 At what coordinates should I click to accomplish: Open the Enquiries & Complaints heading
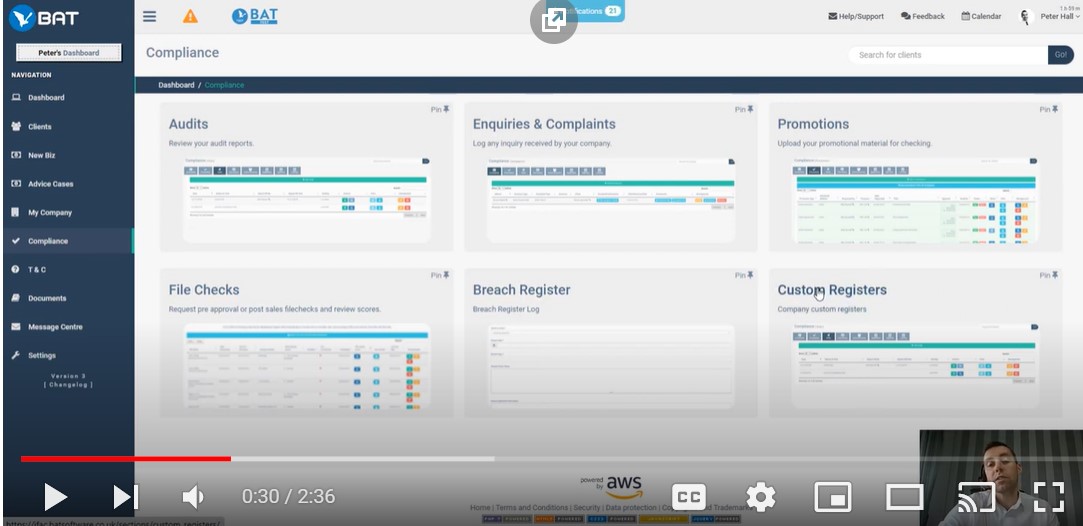click(544, 124)
